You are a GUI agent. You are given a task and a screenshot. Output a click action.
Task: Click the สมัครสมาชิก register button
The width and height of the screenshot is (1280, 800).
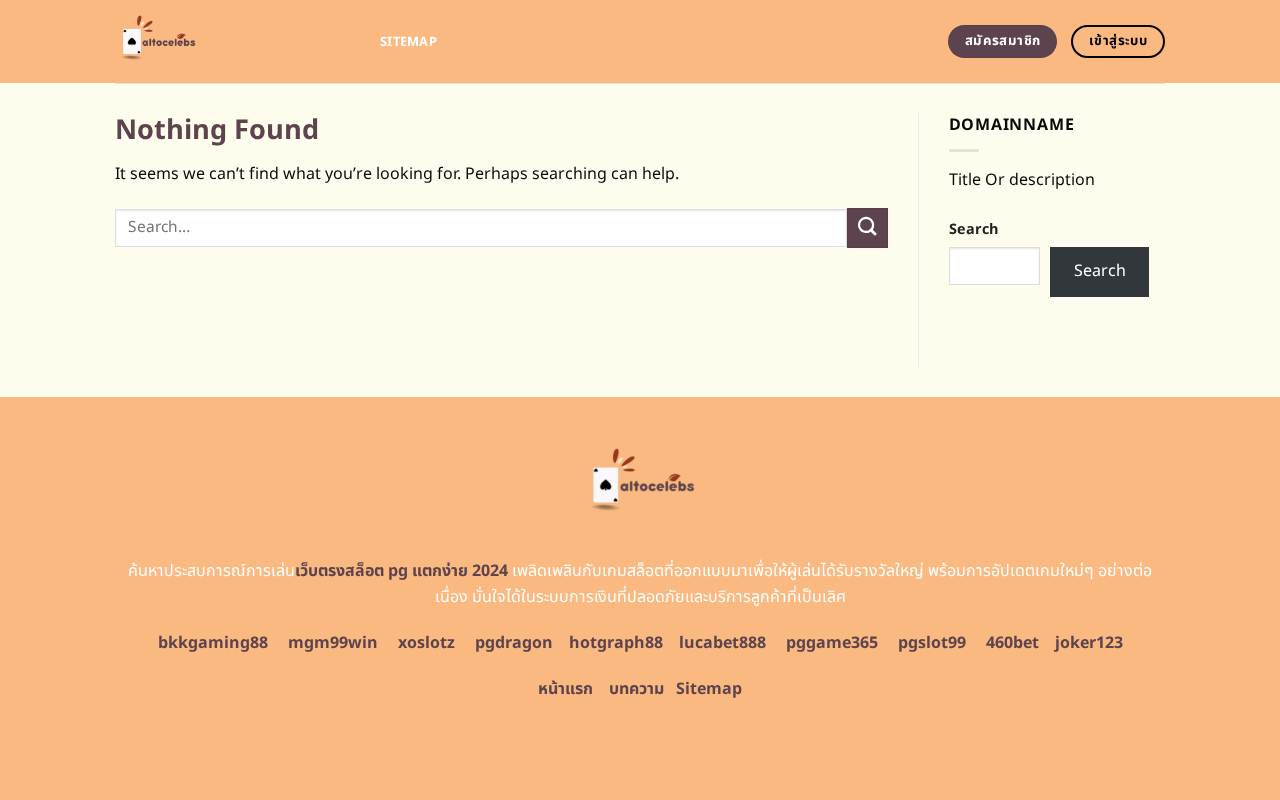coord(1002,41)
